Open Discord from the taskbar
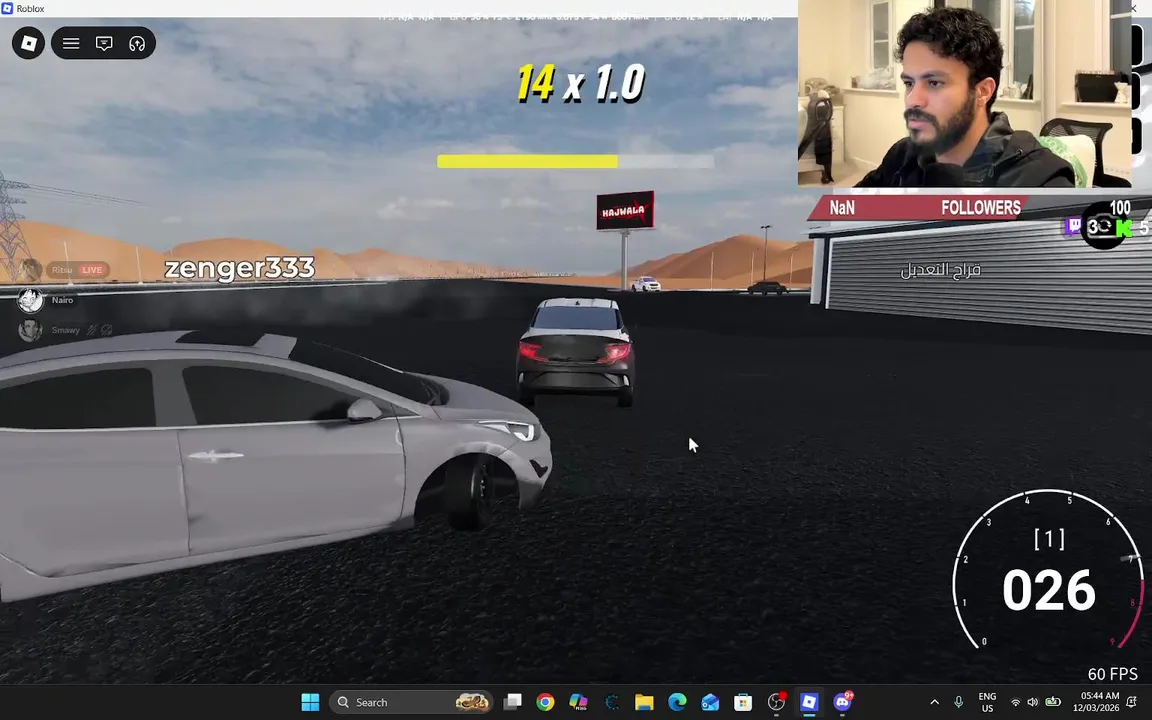 (x=842, y=702)
